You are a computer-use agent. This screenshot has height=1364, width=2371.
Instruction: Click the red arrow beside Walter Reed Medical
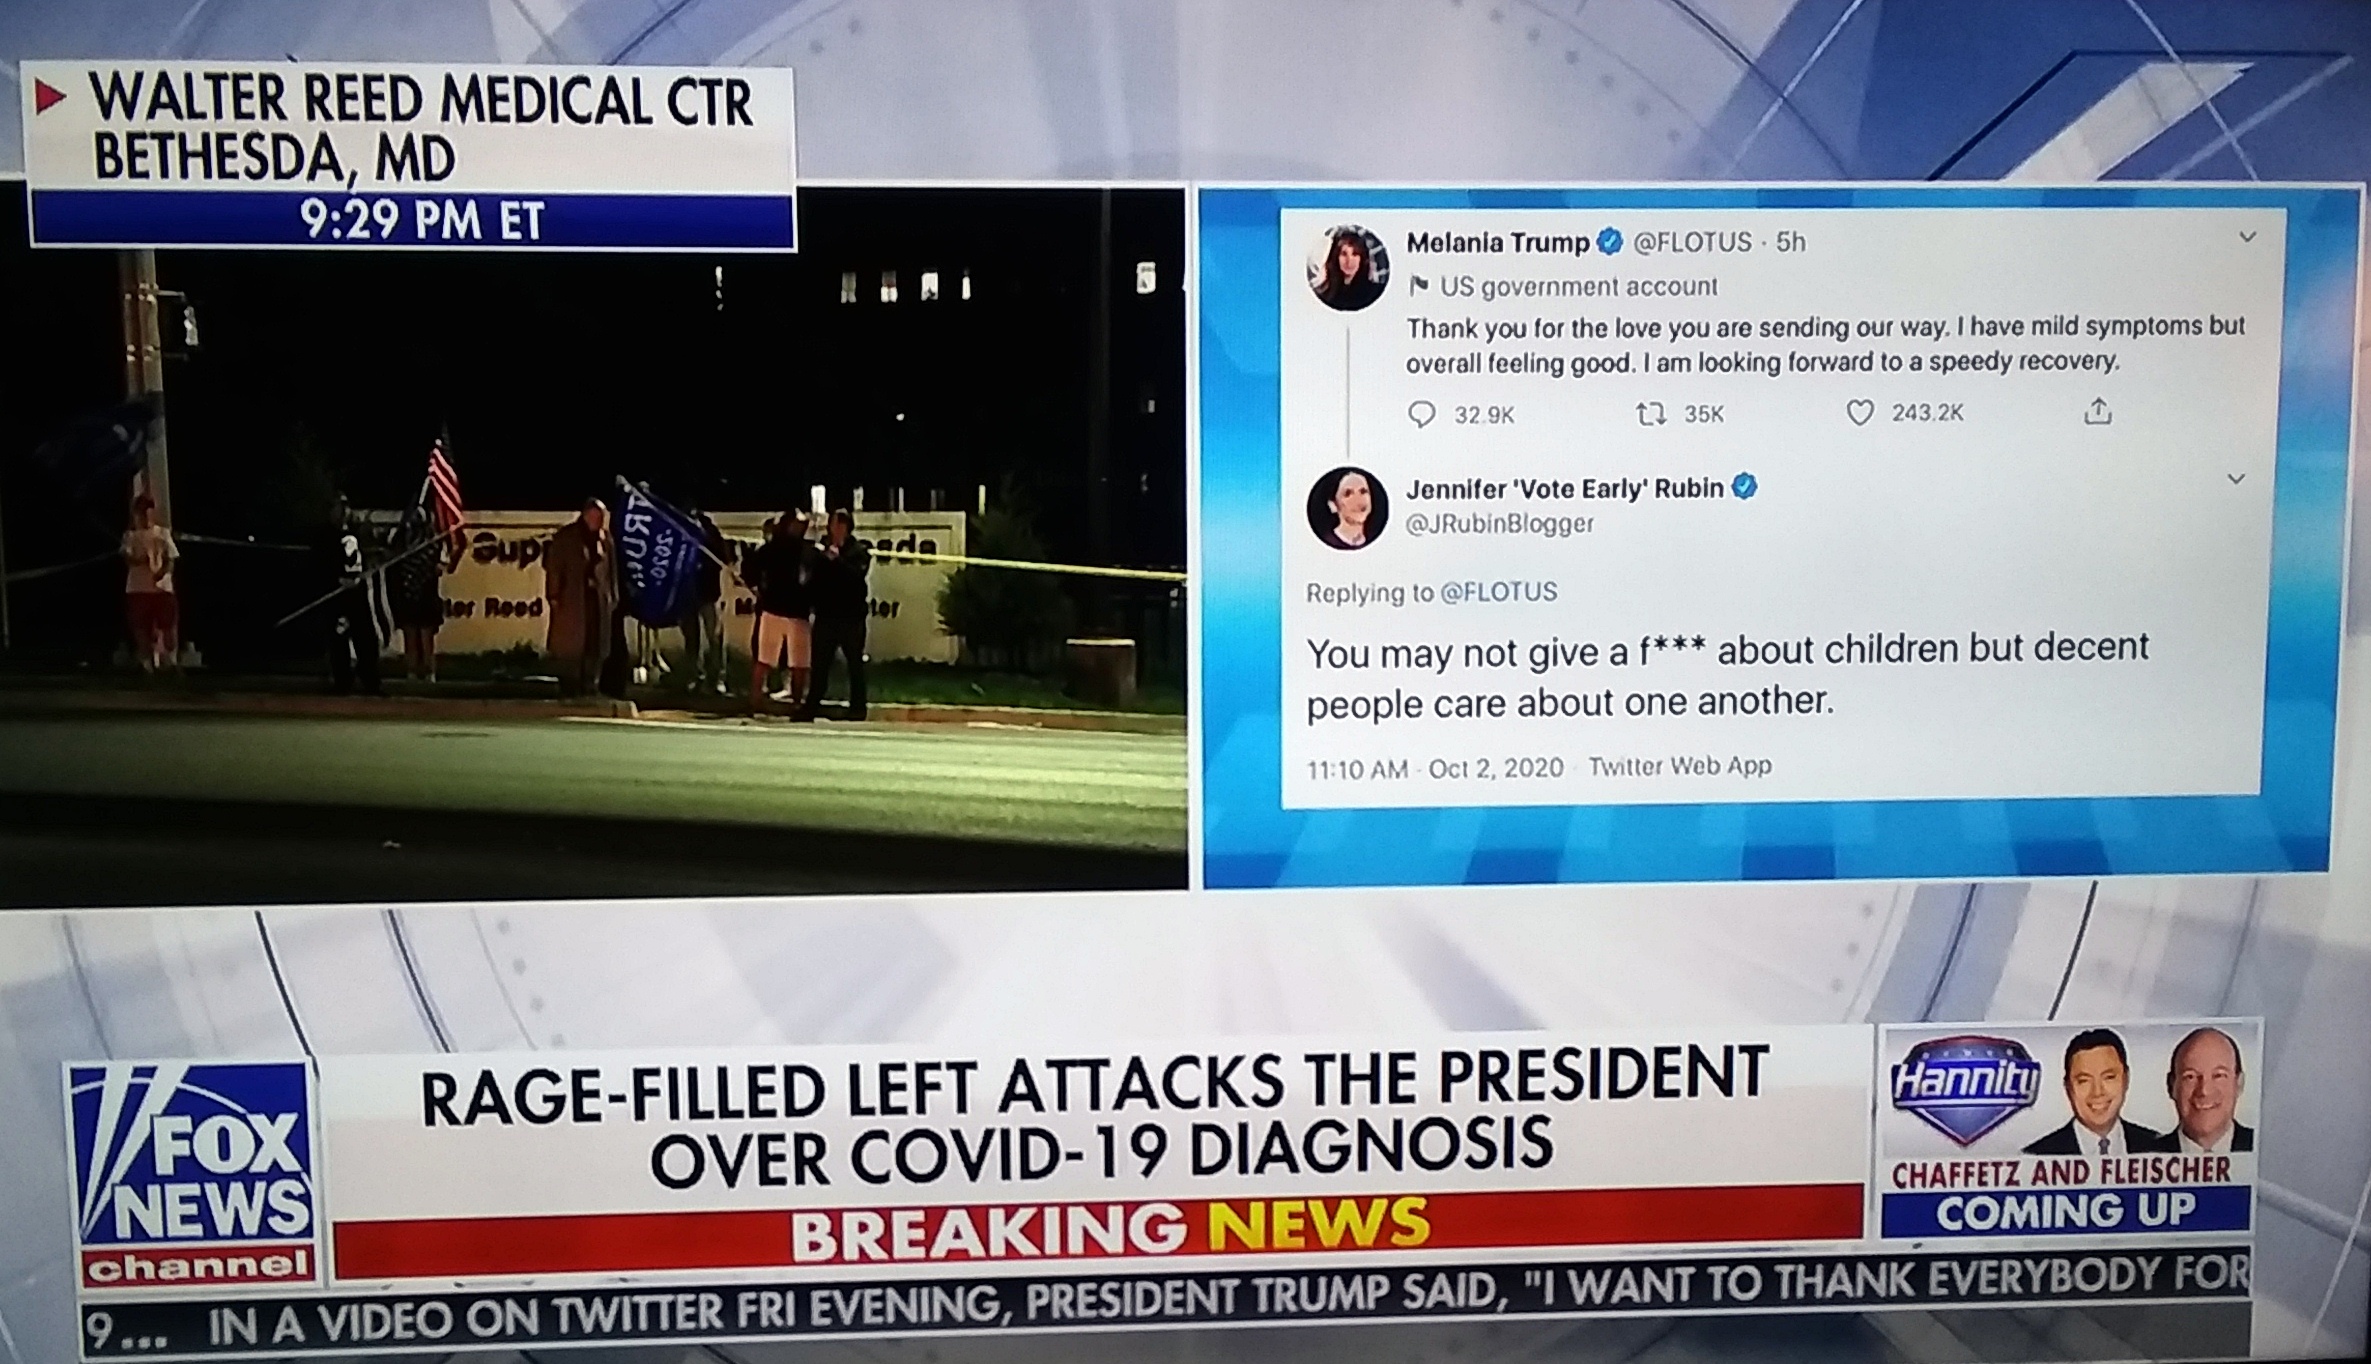[x=51, y=97]
